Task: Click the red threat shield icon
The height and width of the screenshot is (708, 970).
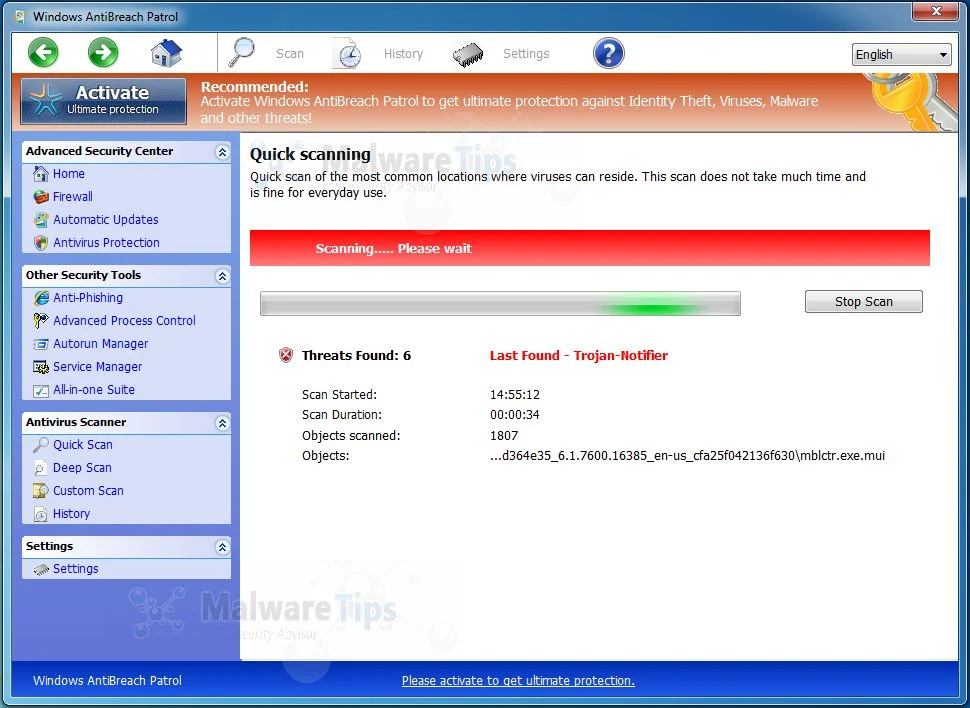Action: (286, 355)
